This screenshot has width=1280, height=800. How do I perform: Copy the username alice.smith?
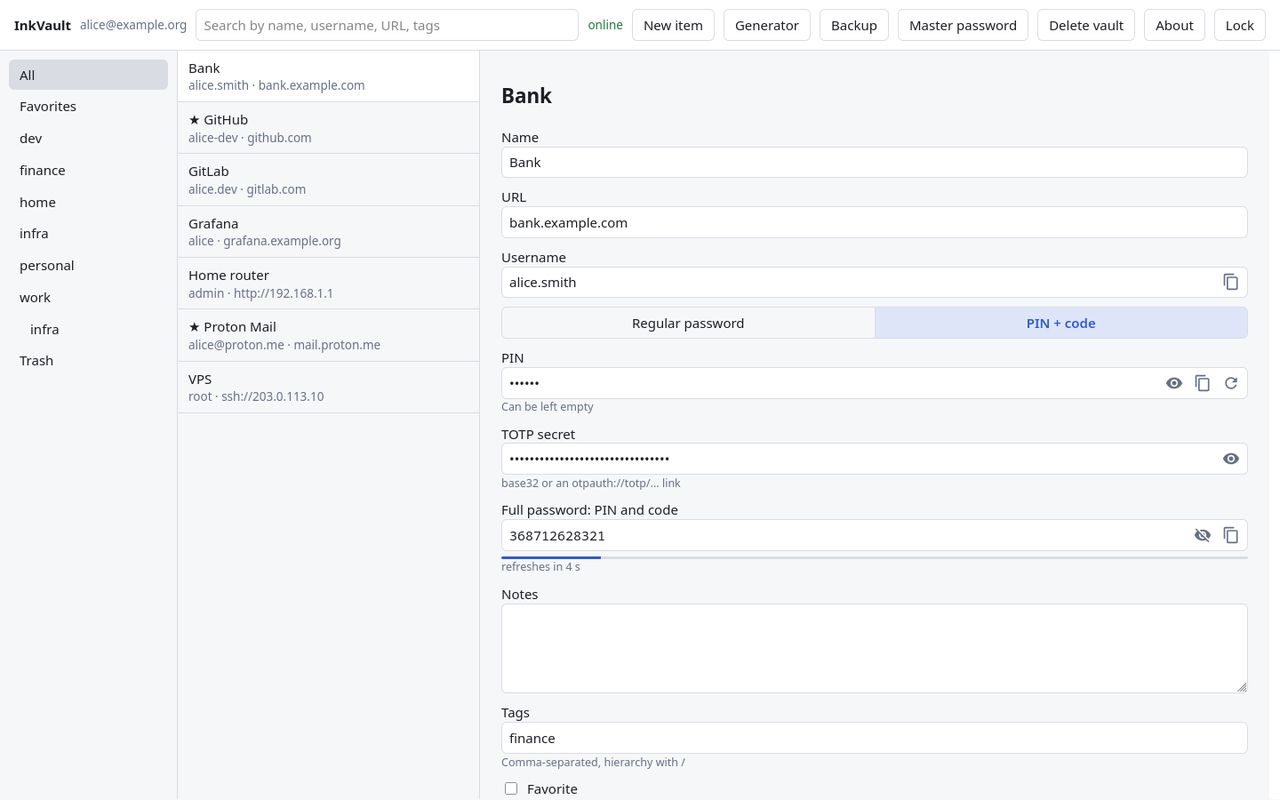coord(1231,282)
